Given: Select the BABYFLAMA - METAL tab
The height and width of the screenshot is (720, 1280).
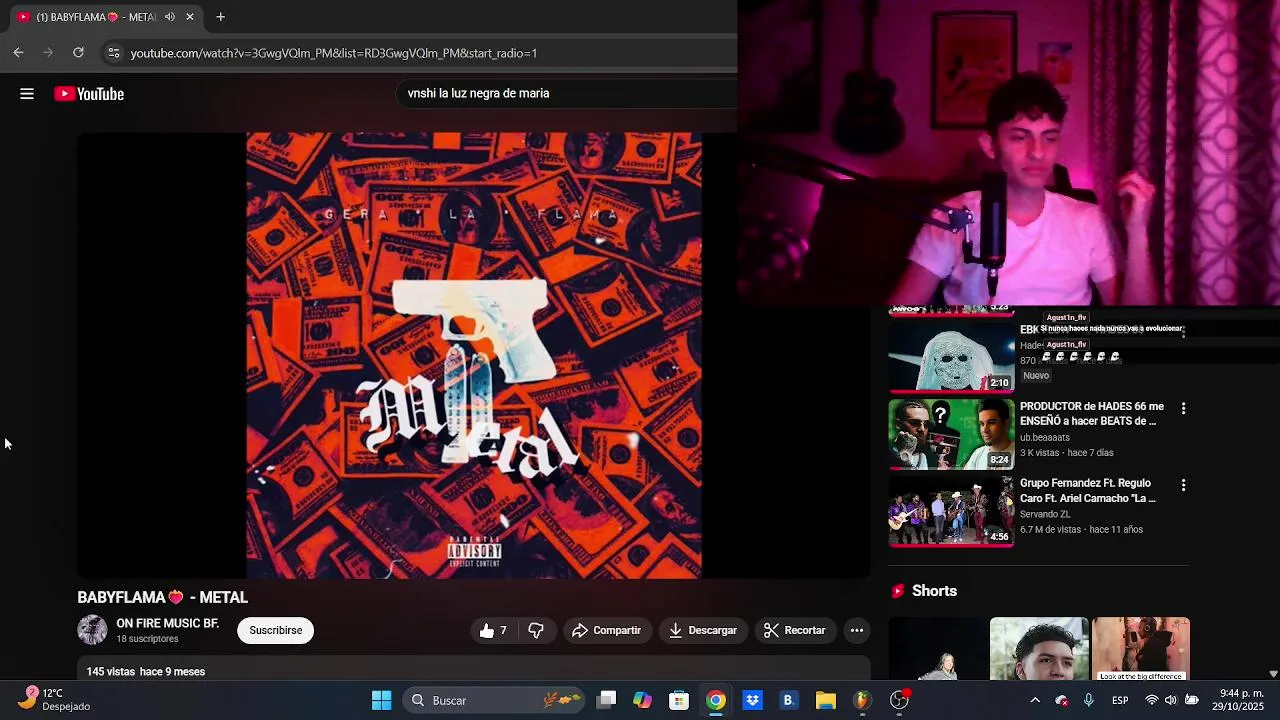Looking at the screenshot, I should tap(105, 17).
